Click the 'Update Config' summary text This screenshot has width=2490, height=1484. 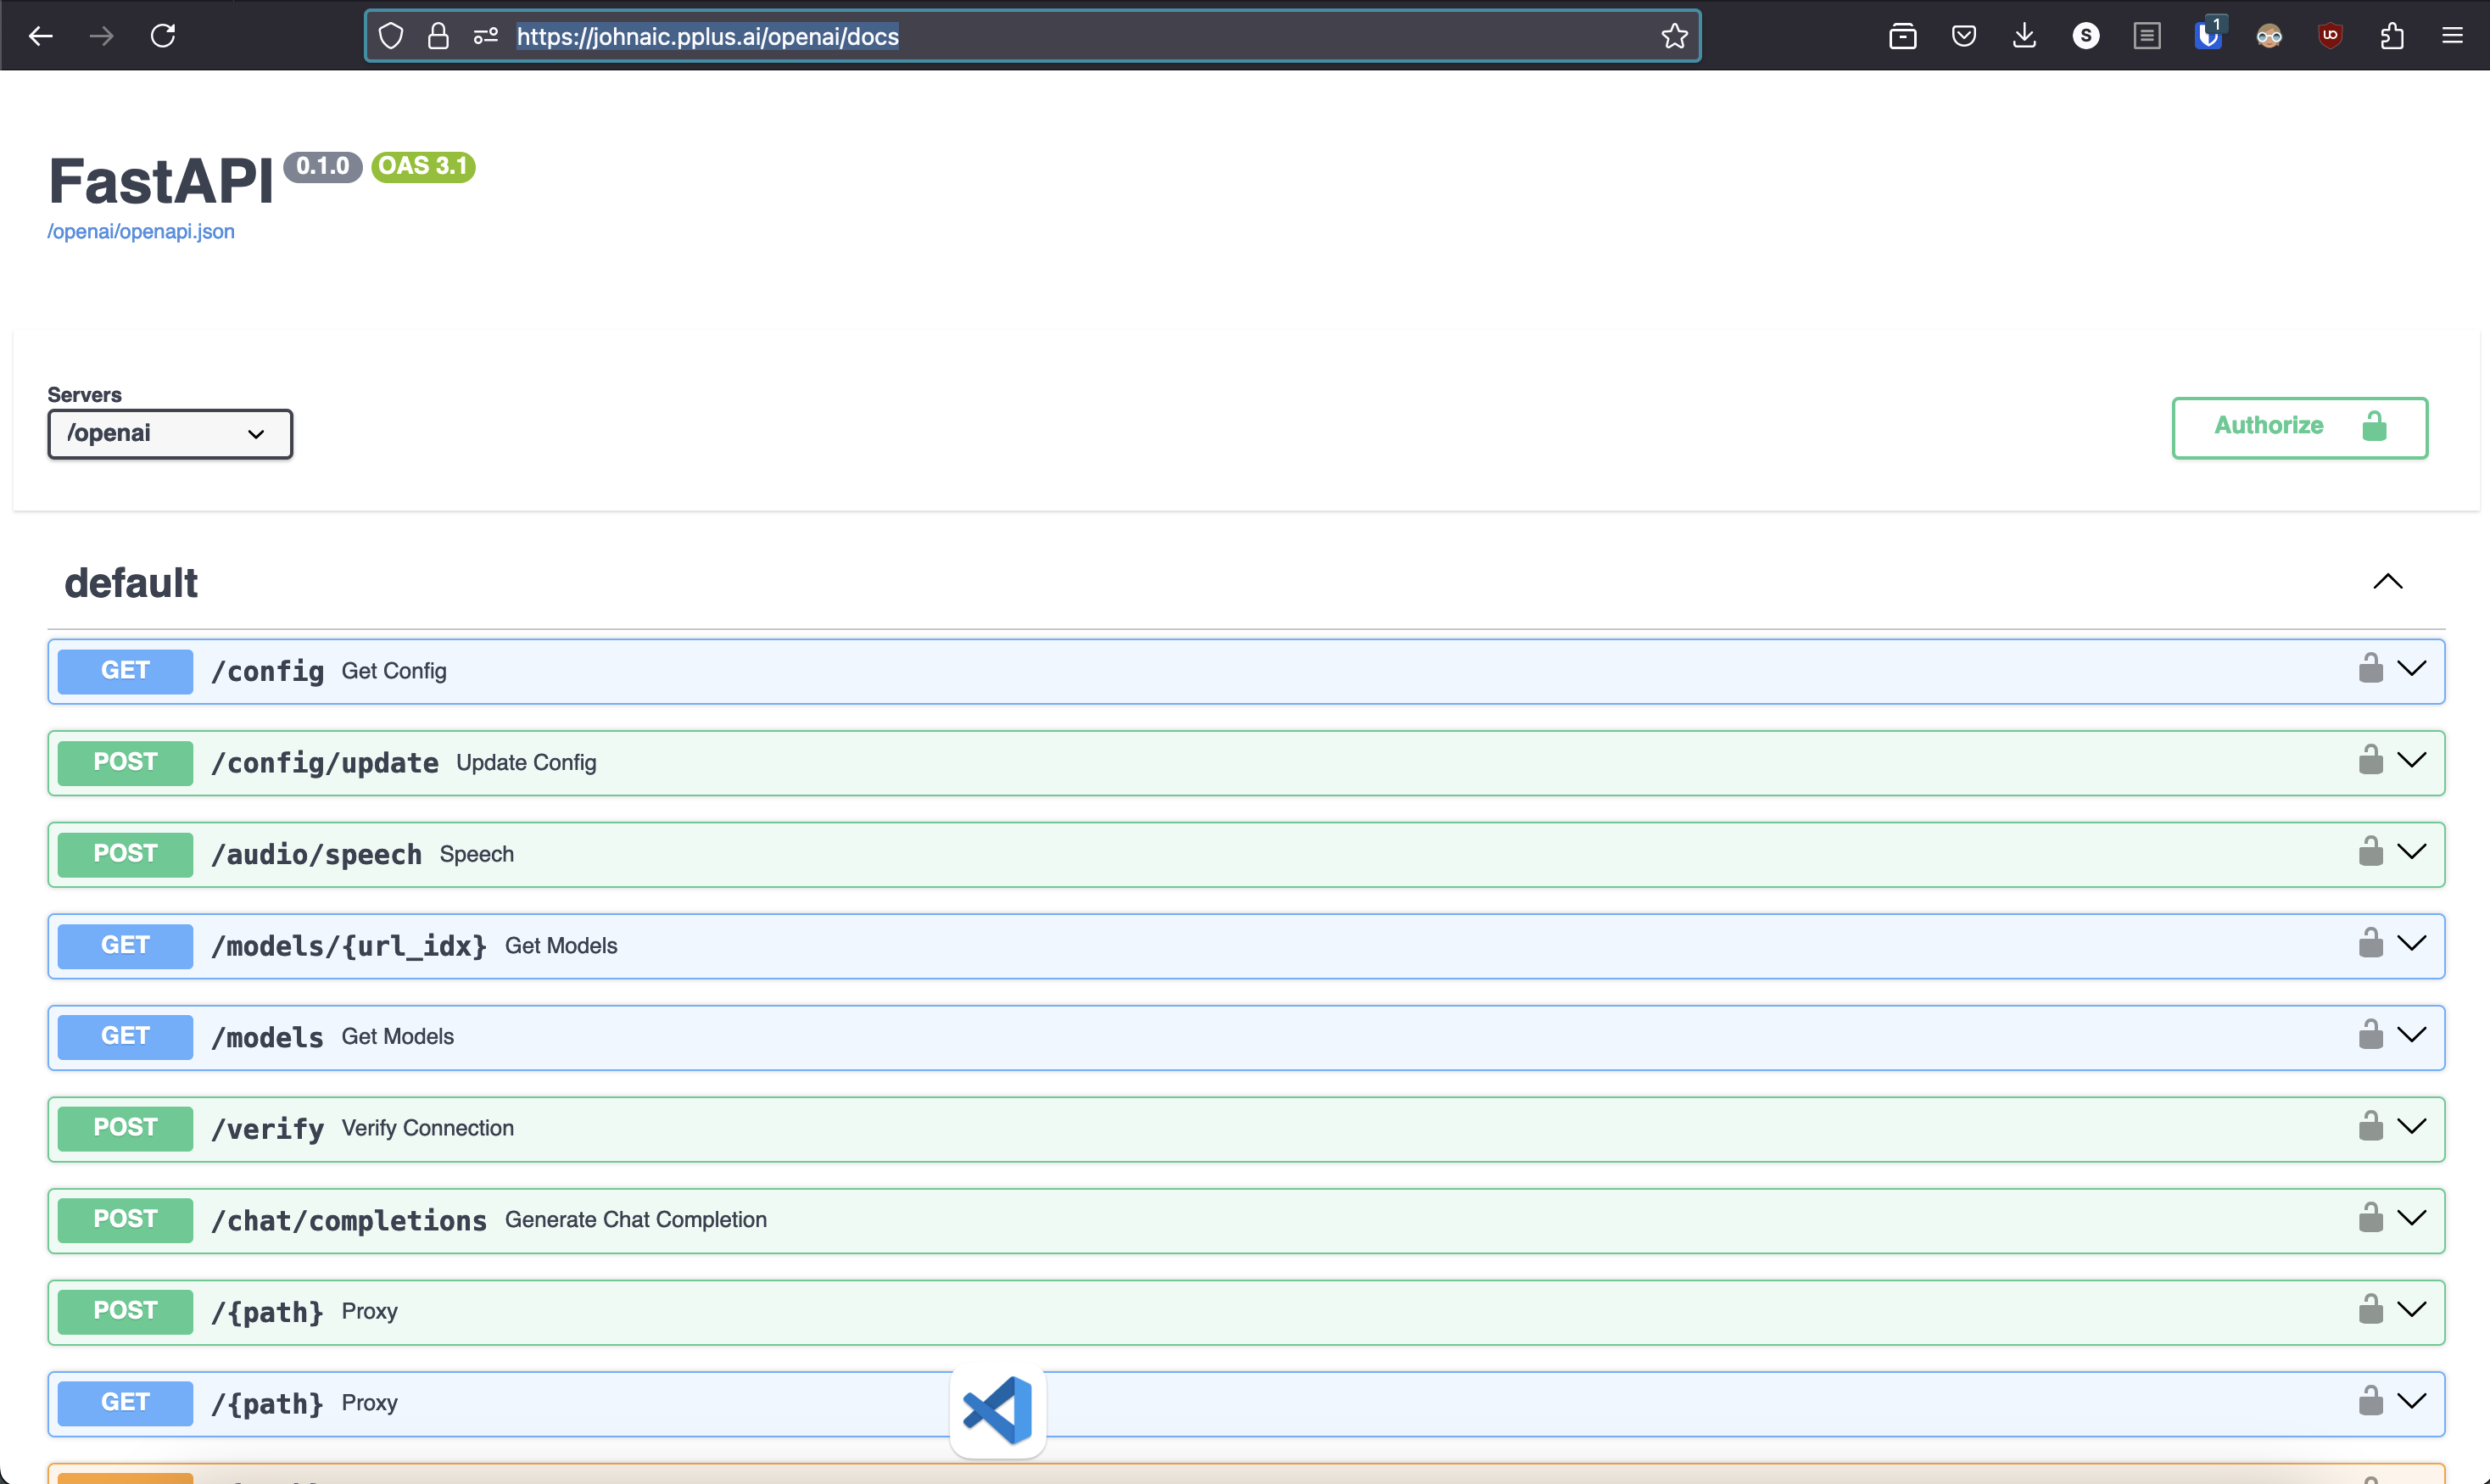(x=526, y=762)
